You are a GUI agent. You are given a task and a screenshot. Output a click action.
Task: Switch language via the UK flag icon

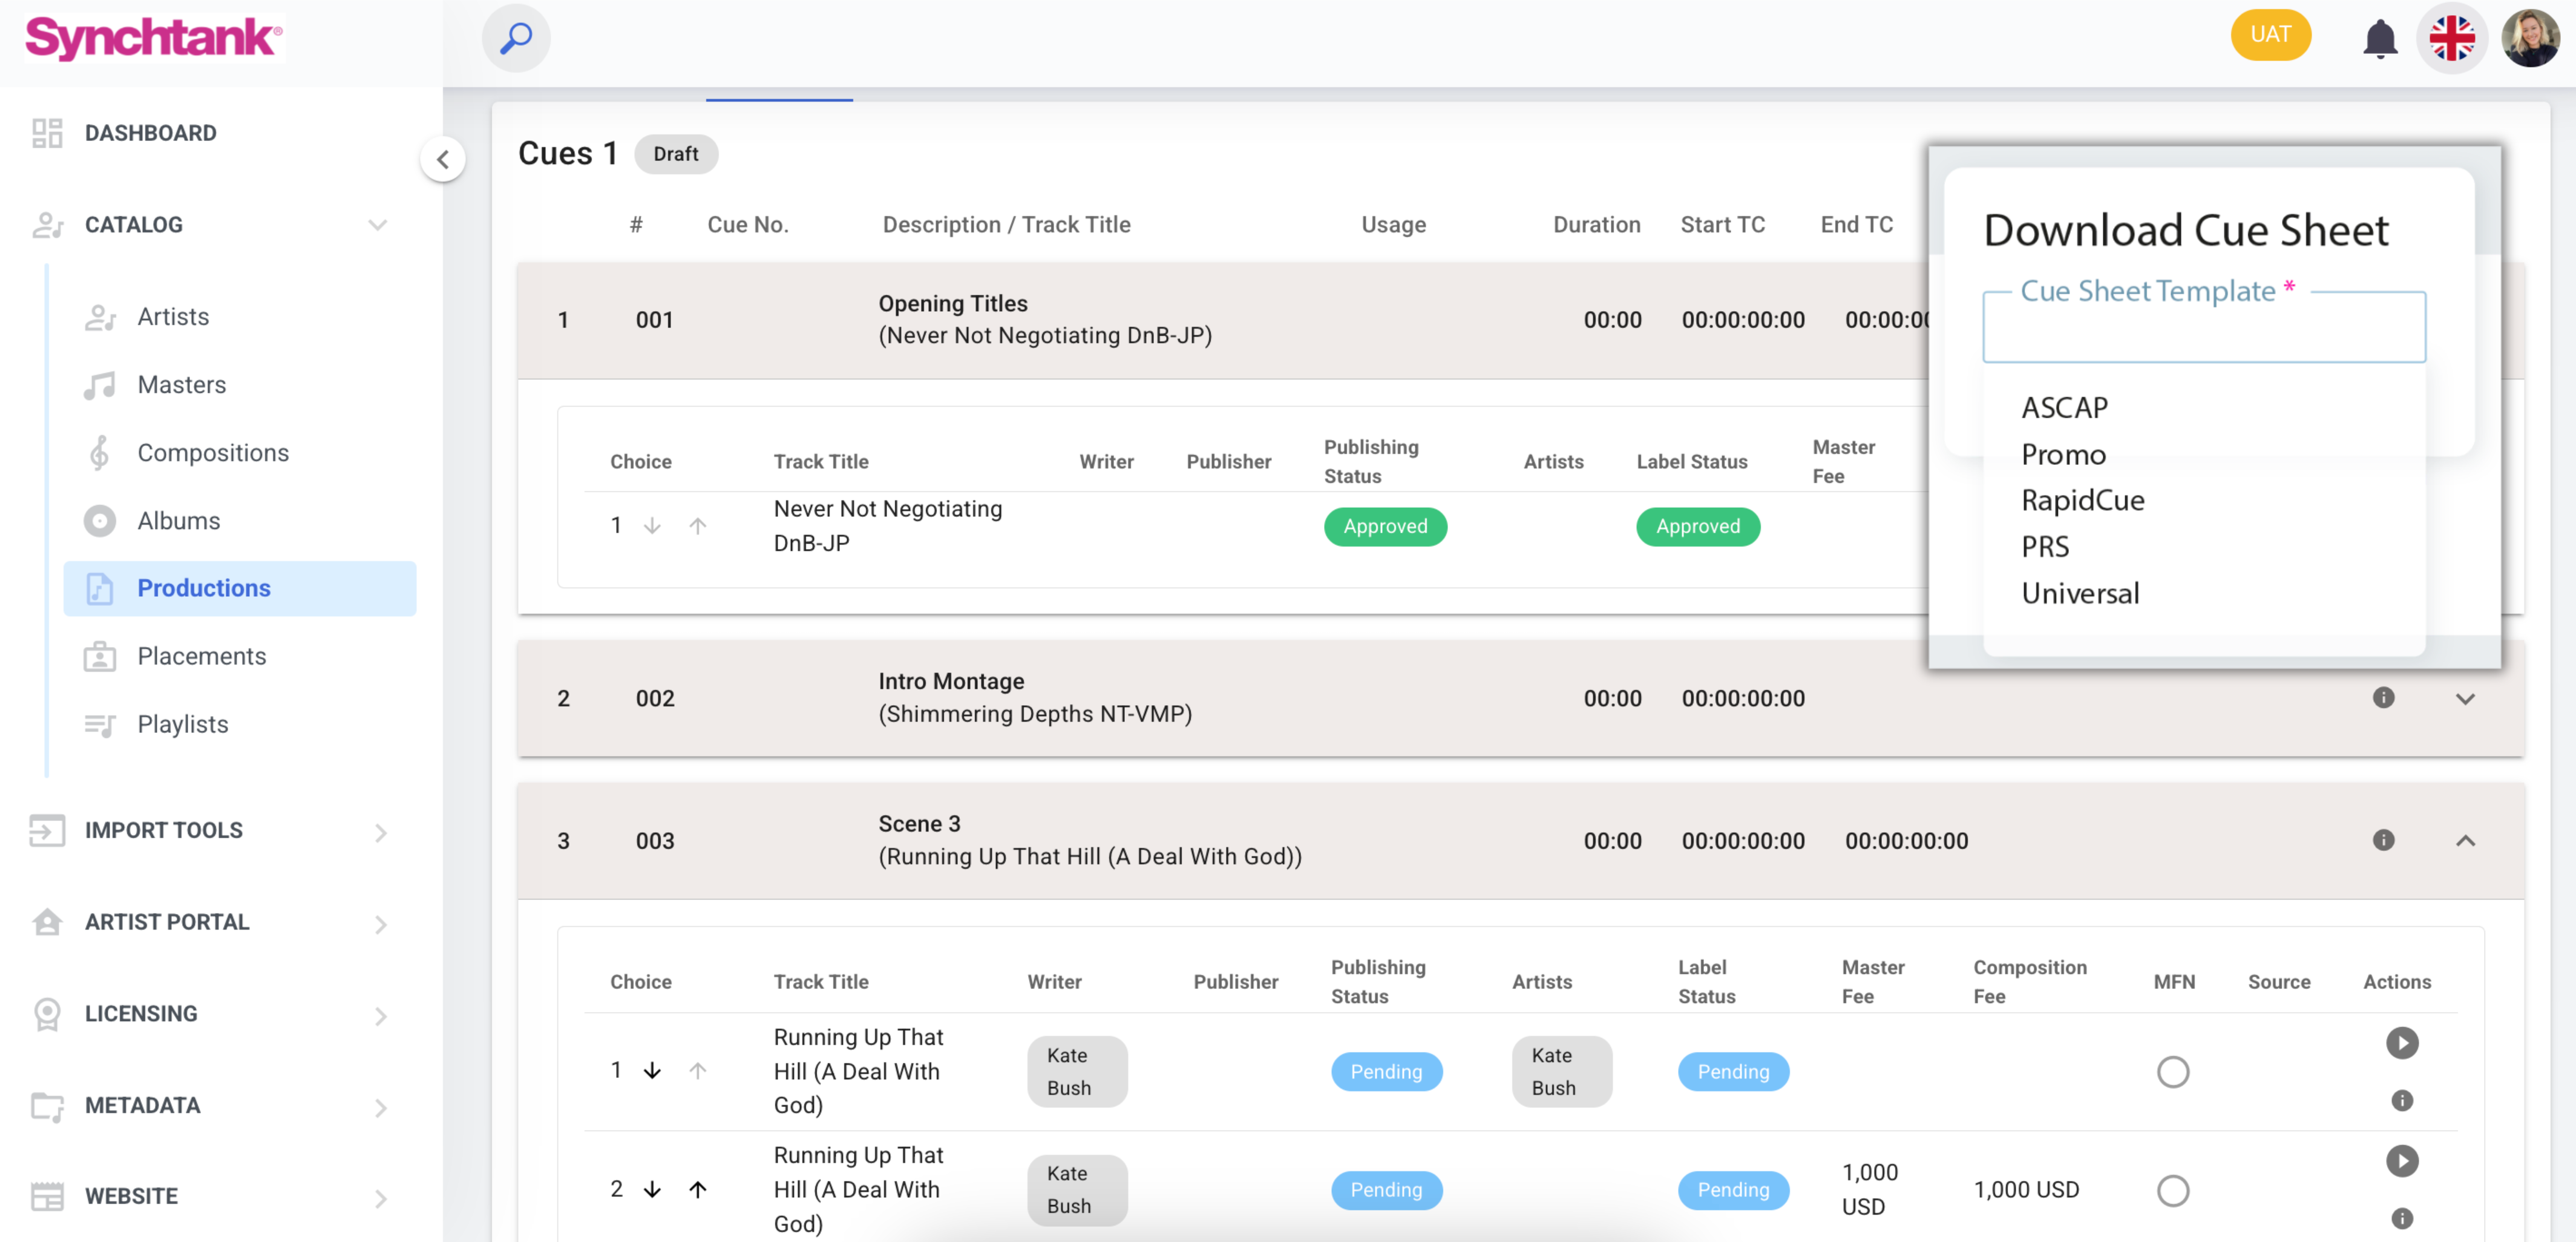2452,38
